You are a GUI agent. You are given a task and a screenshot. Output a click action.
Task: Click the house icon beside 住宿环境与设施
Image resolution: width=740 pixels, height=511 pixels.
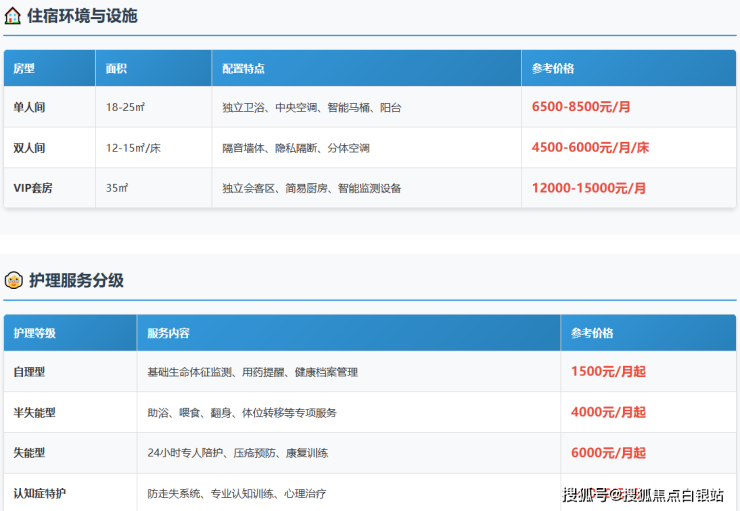click(13, 17)
